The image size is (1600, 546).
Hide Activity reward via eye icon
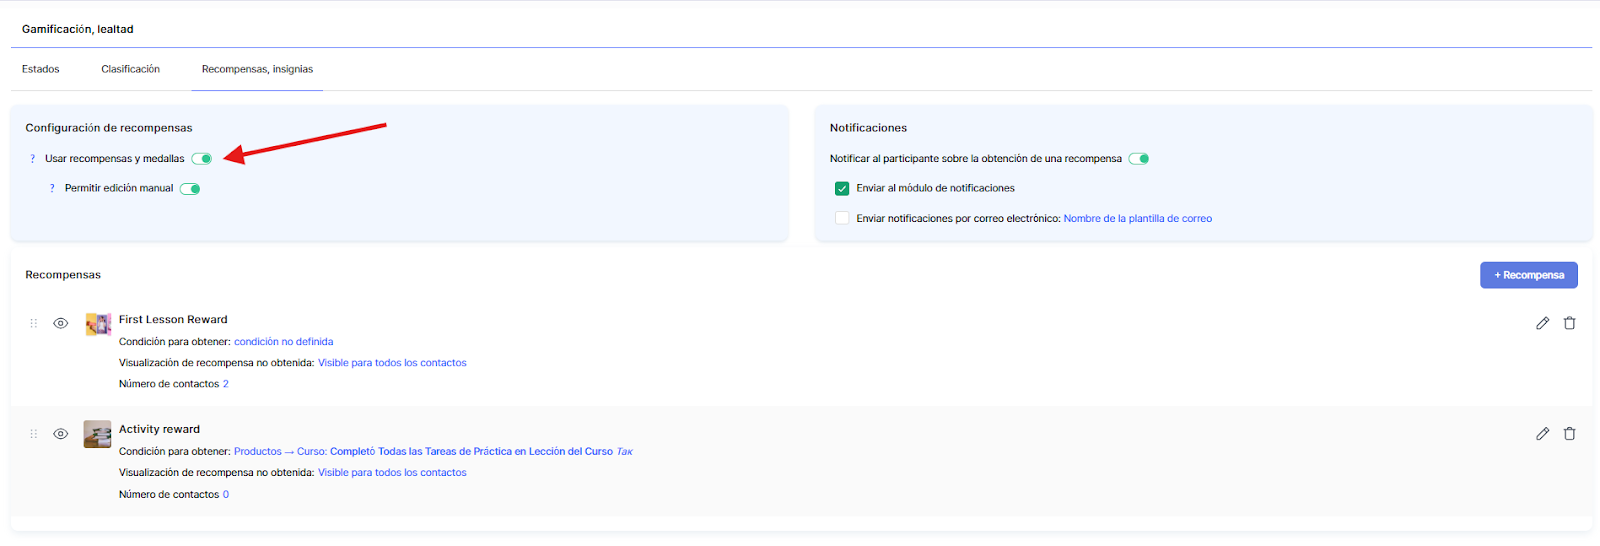[x=61, y=434]
